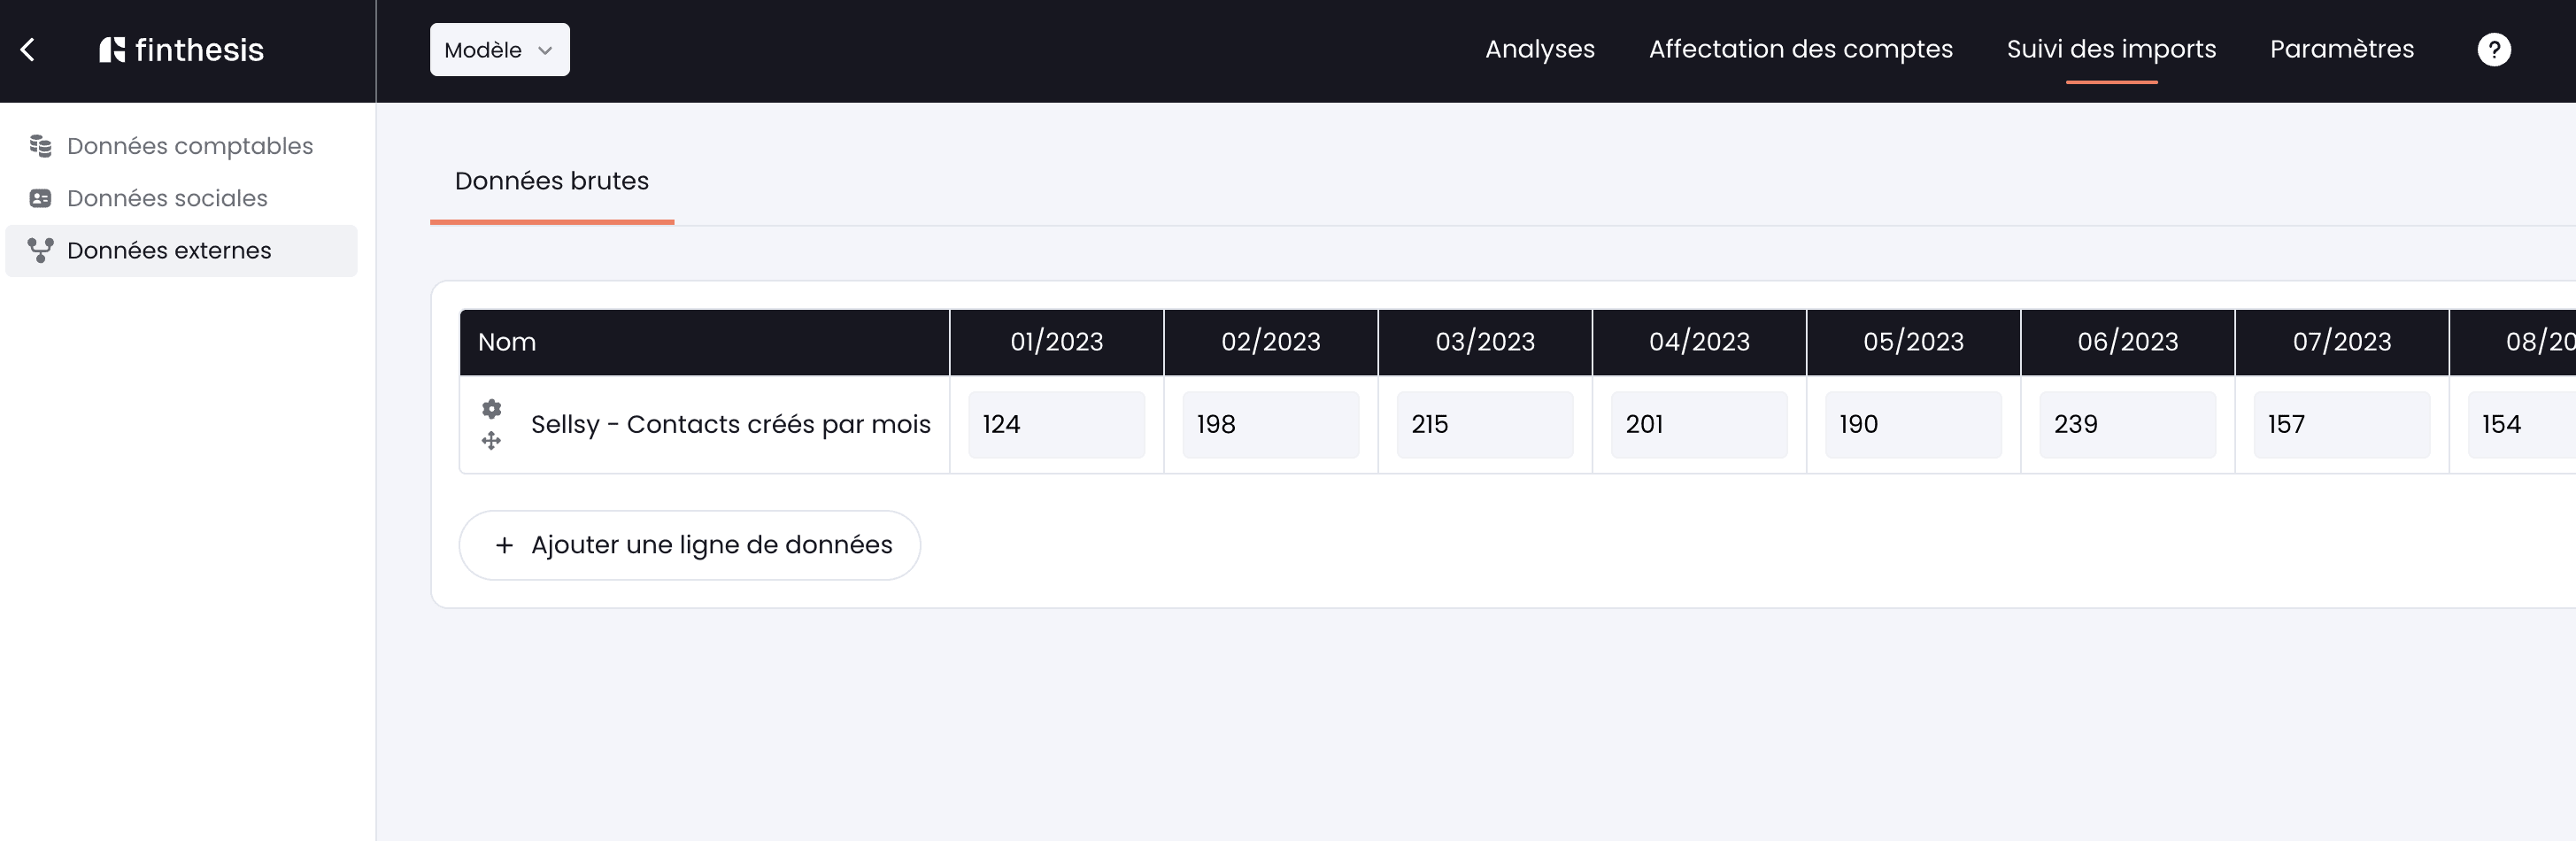Click the 02/2023 column header

tap(1270, 342)
